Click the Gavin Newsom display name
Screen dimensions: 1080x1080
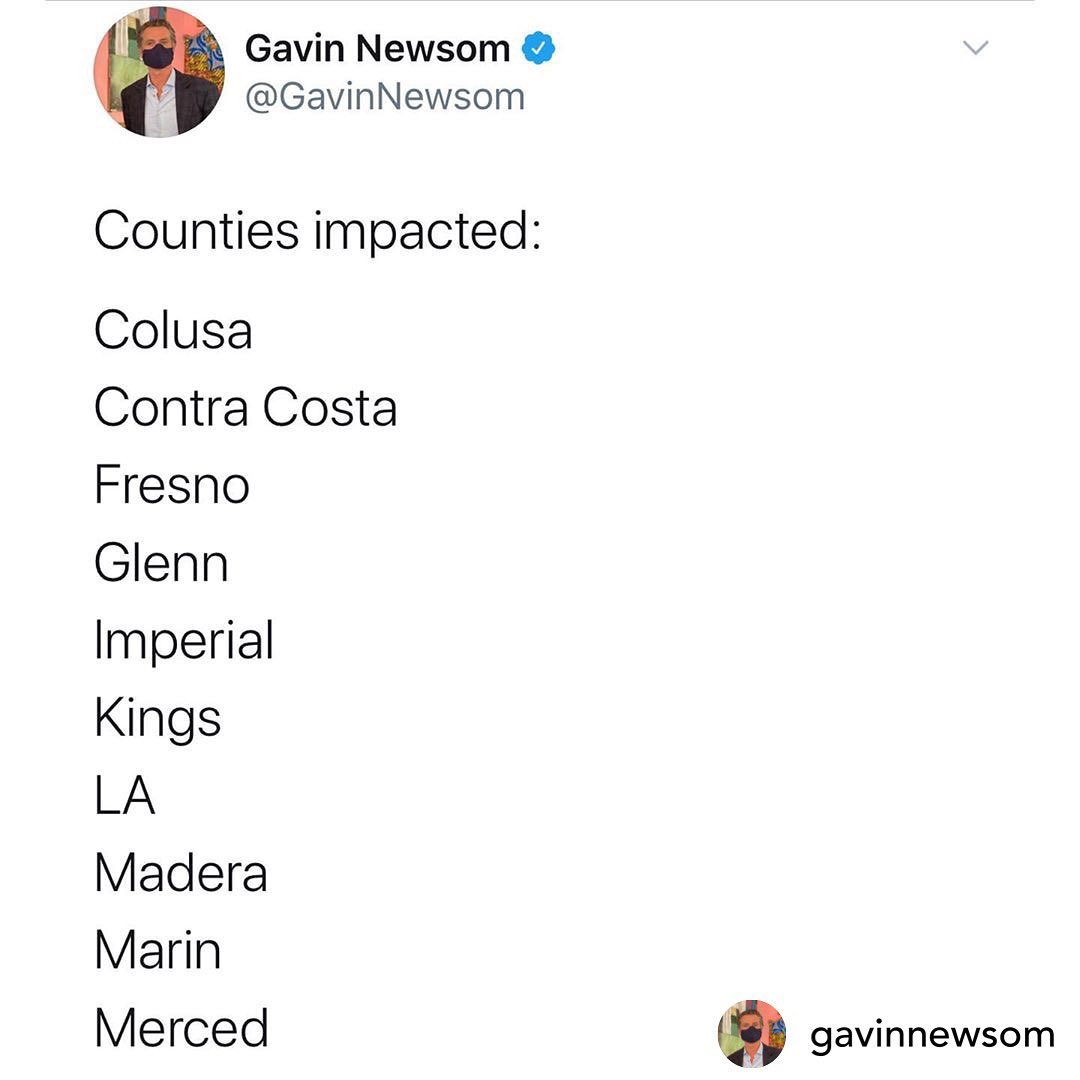(377, 49)
